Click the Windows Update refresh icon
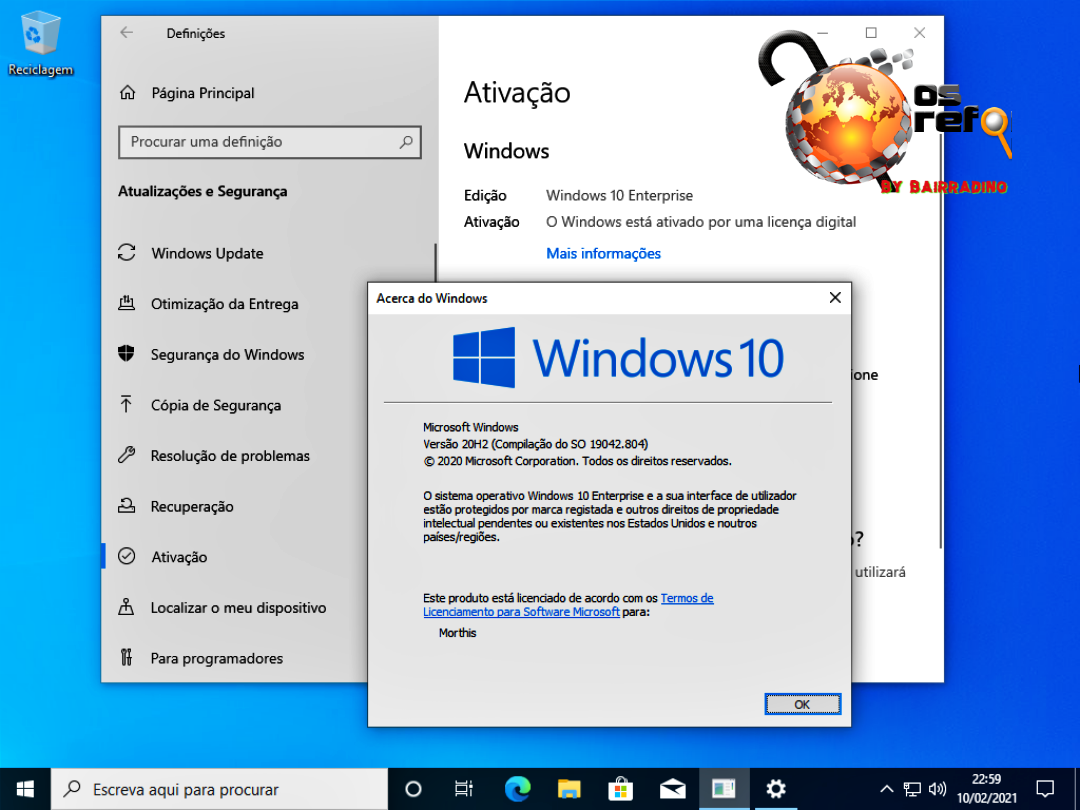 (127, 253)
